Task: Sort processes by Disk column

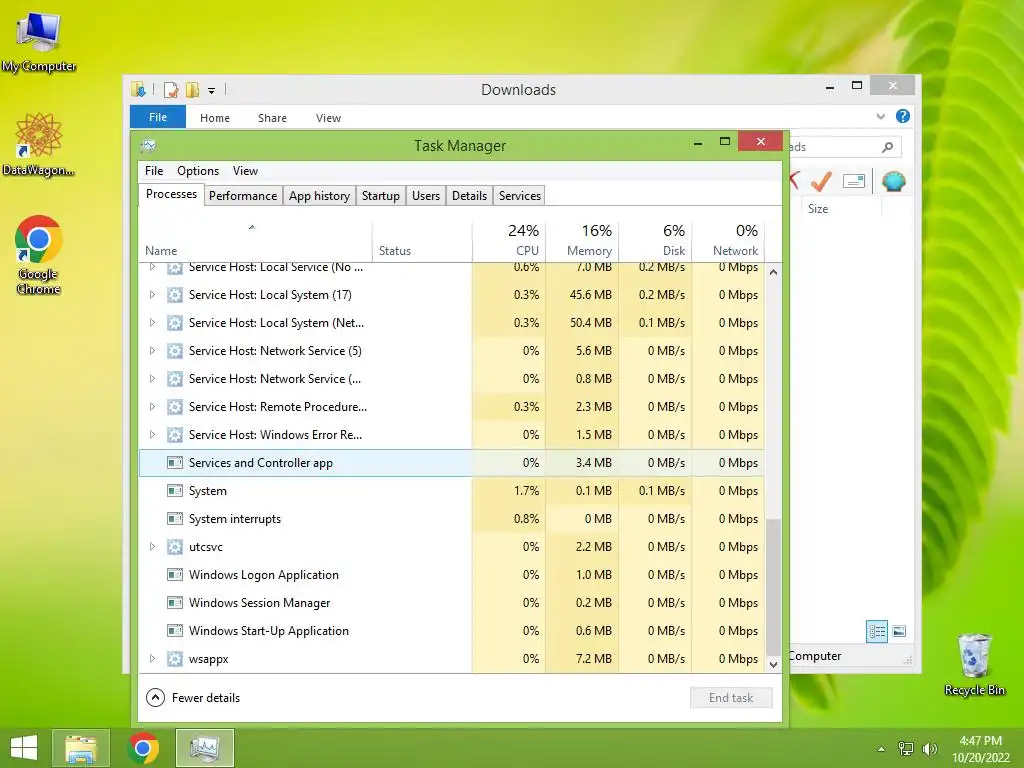Action: coord(655,240)
